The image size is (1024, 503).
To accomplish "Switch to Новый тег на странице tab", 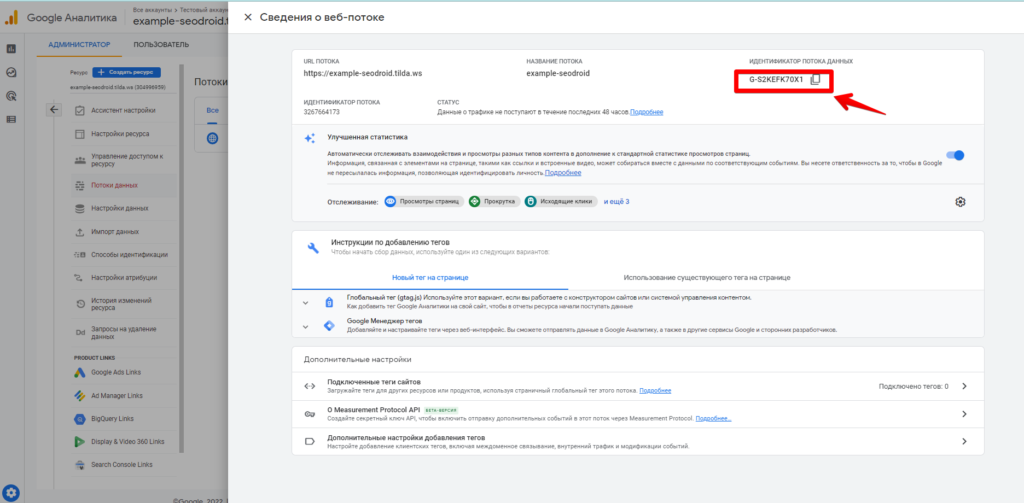I will pyautogui.click(x=430, y=278).
